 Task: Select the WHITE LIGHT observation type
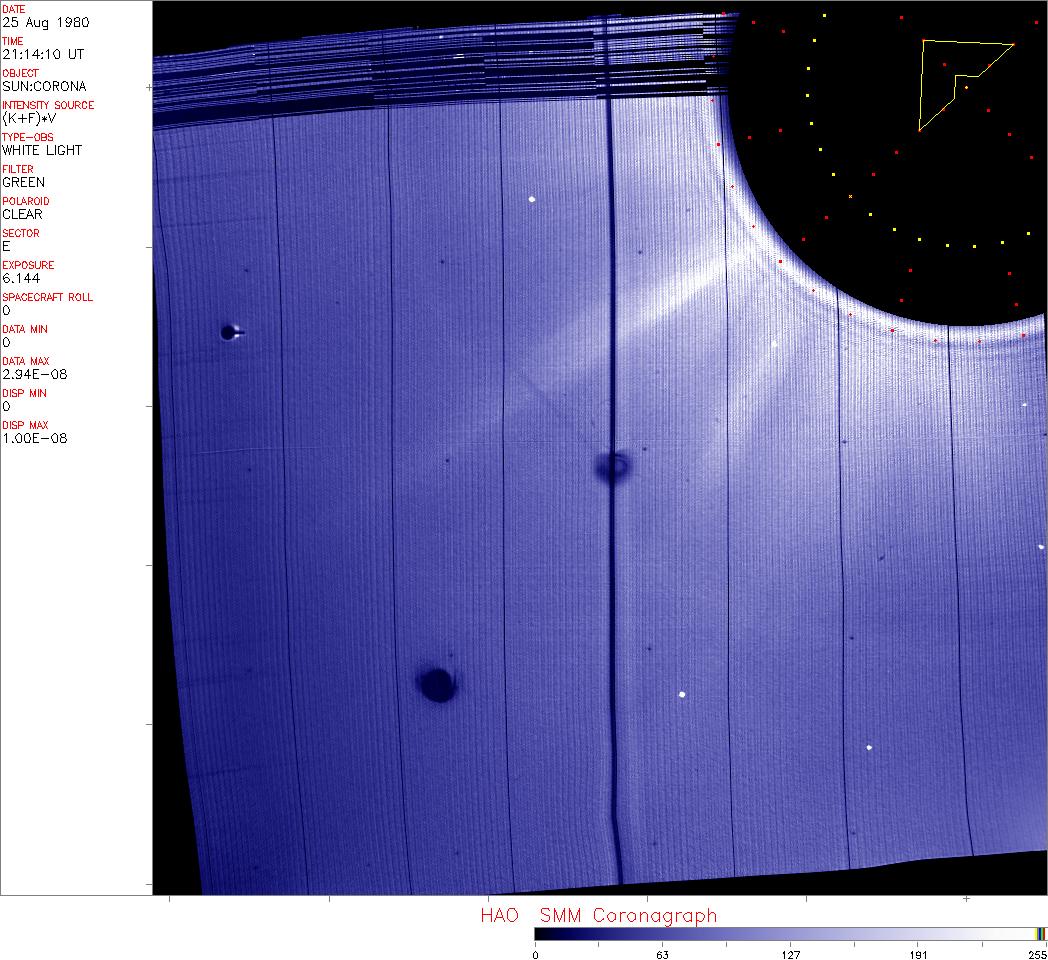[42, 150]
